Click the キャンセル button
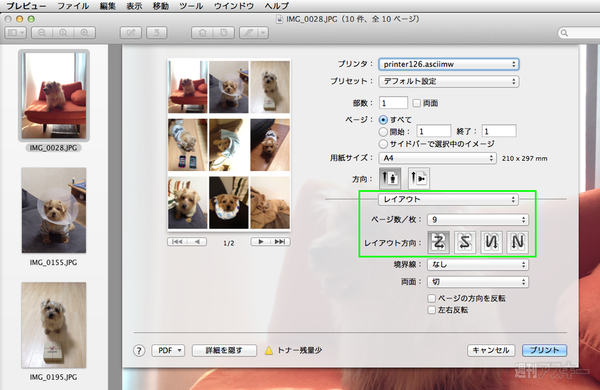 click(491, 351)
